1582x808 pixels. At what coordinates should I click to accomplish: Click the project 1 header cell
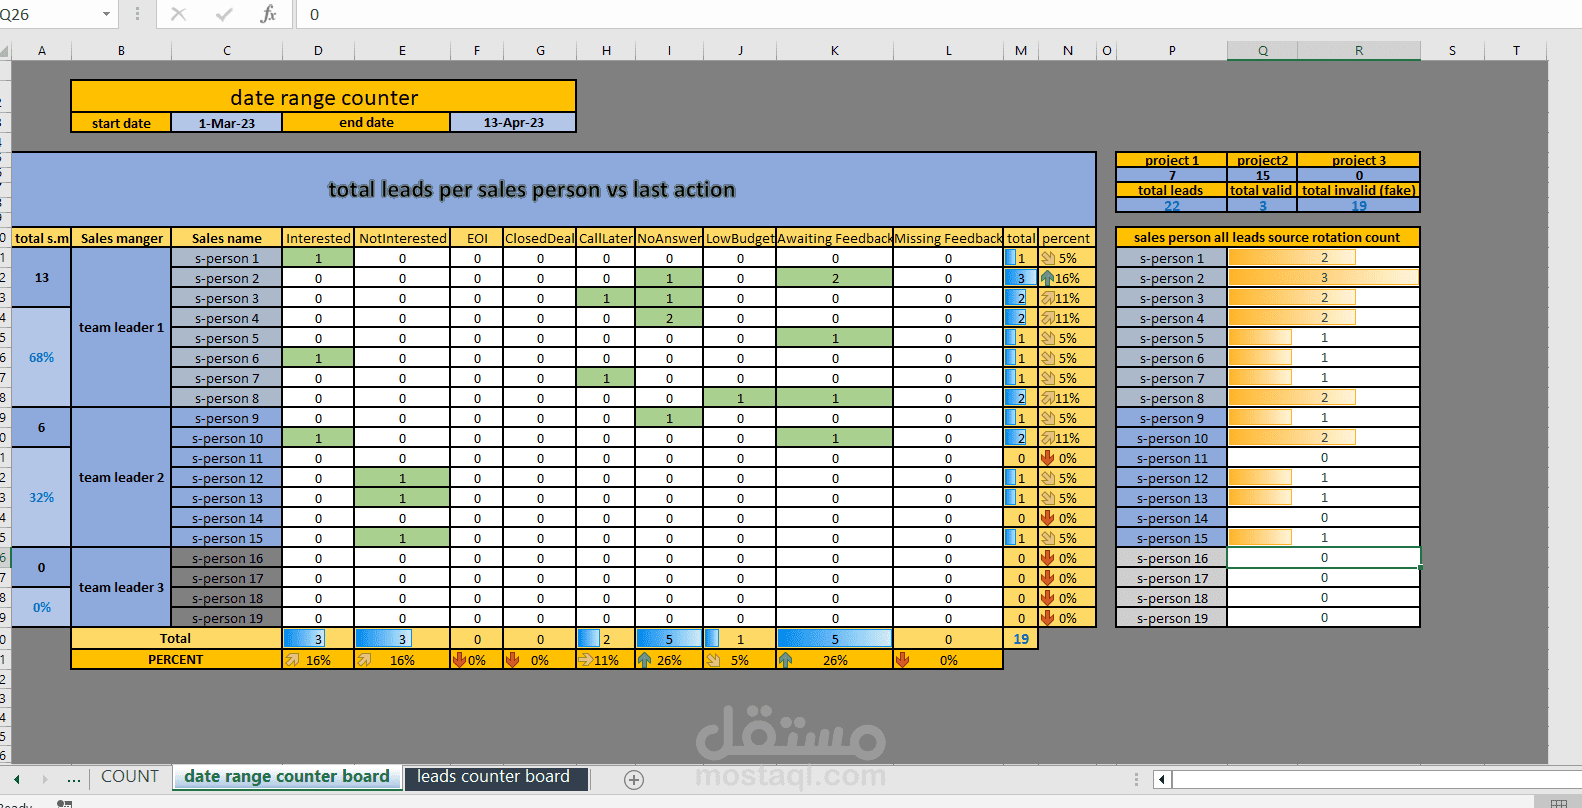coord(1171,160)
